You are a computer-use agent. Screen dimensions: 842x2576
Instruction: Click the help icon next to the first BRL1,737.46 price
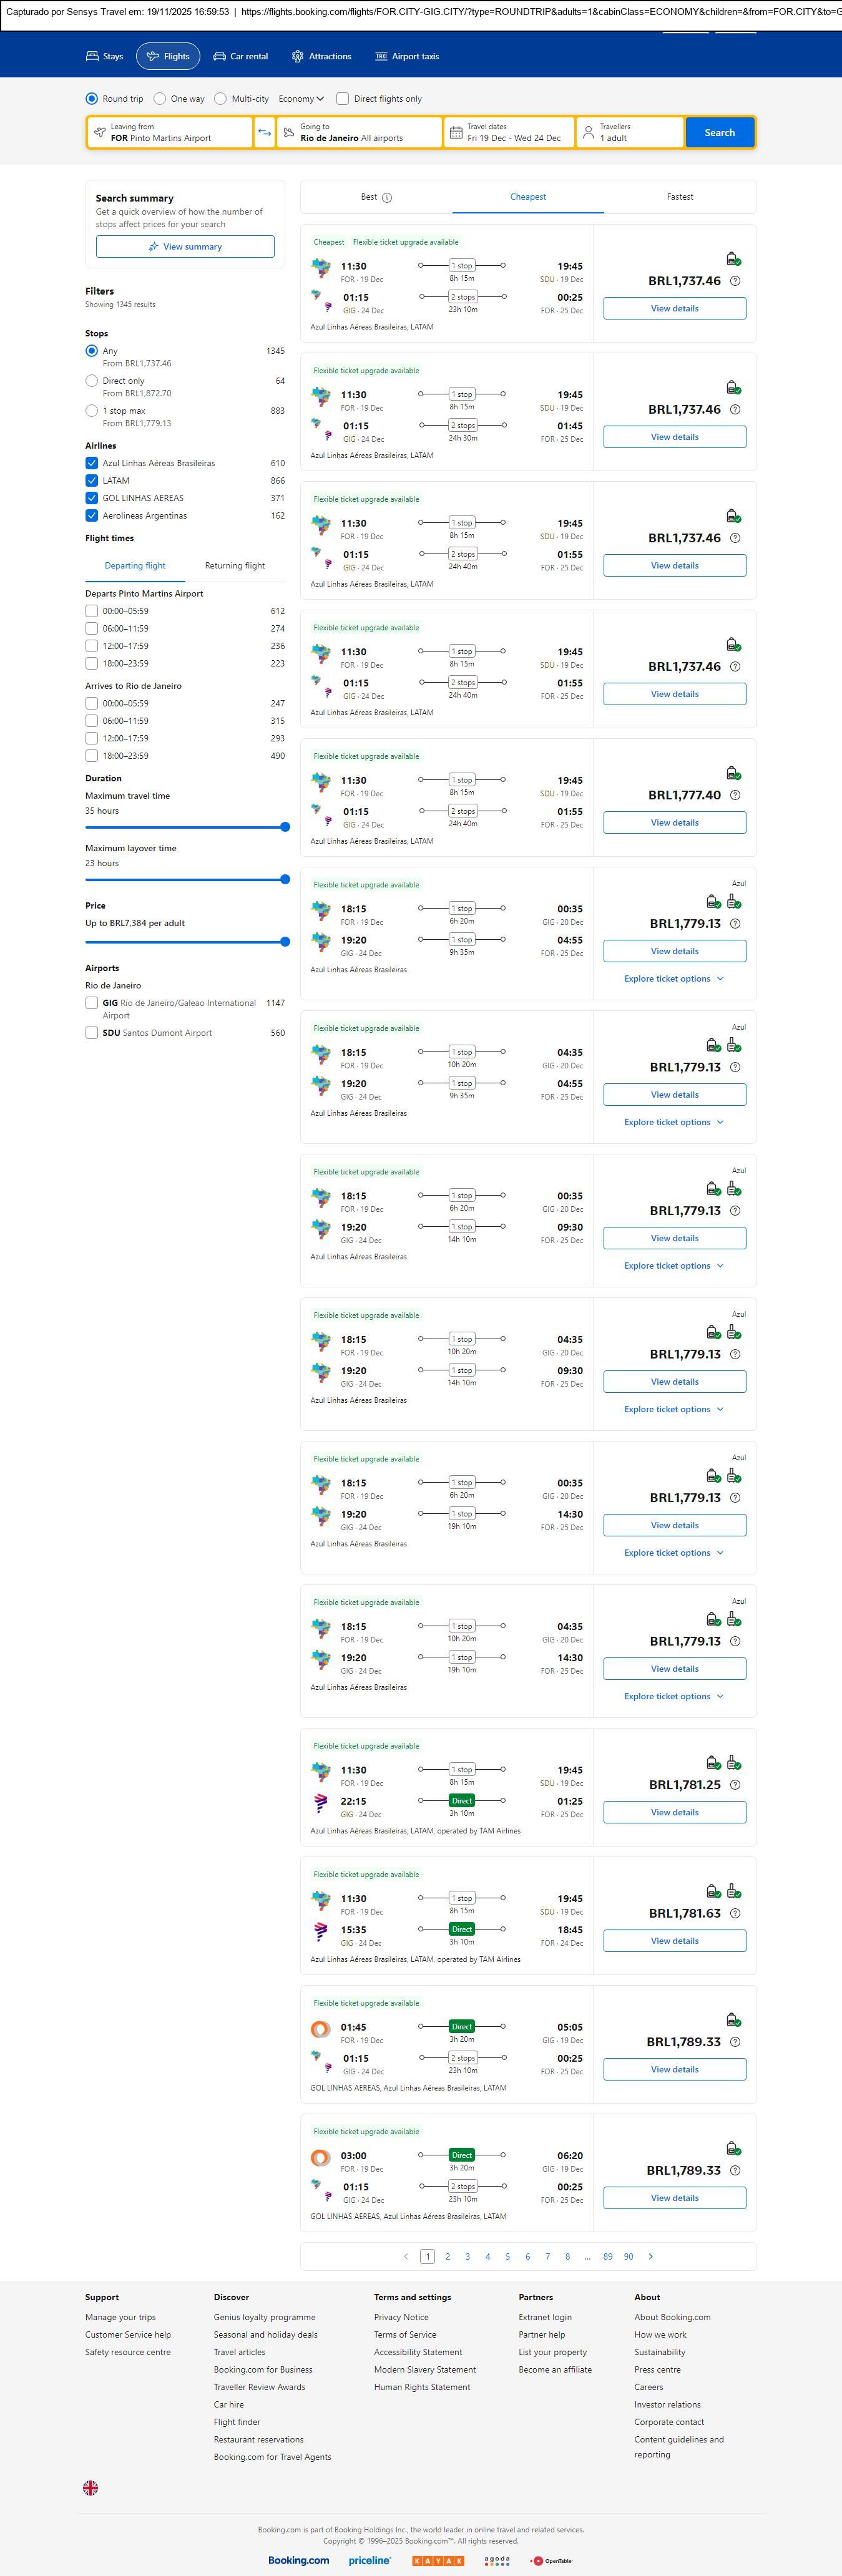735,281
